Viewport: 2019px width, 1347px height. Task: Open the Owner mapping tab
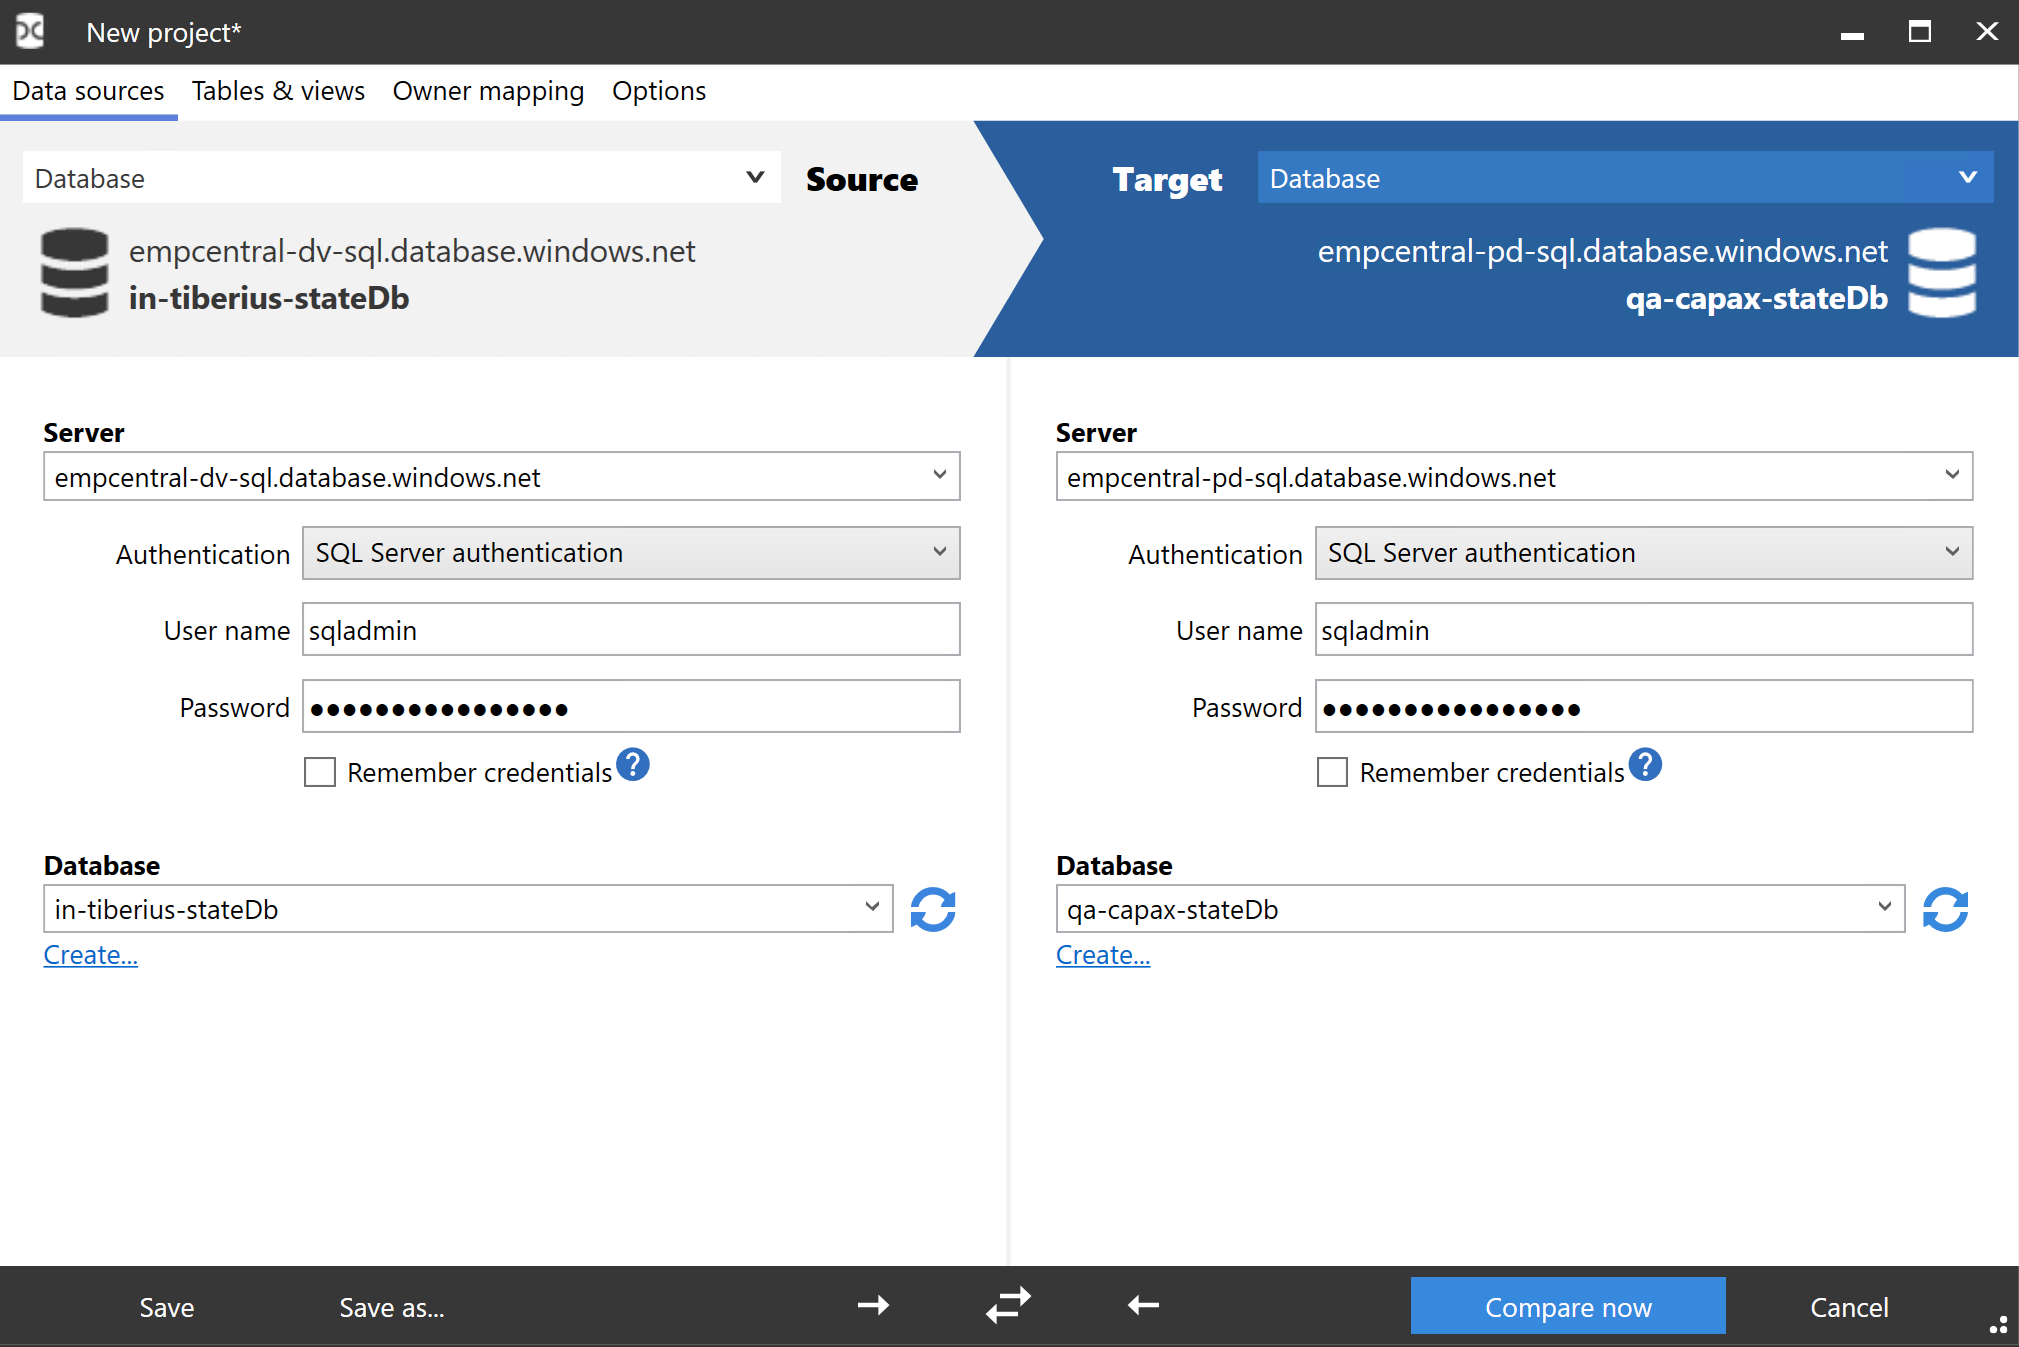488,91
